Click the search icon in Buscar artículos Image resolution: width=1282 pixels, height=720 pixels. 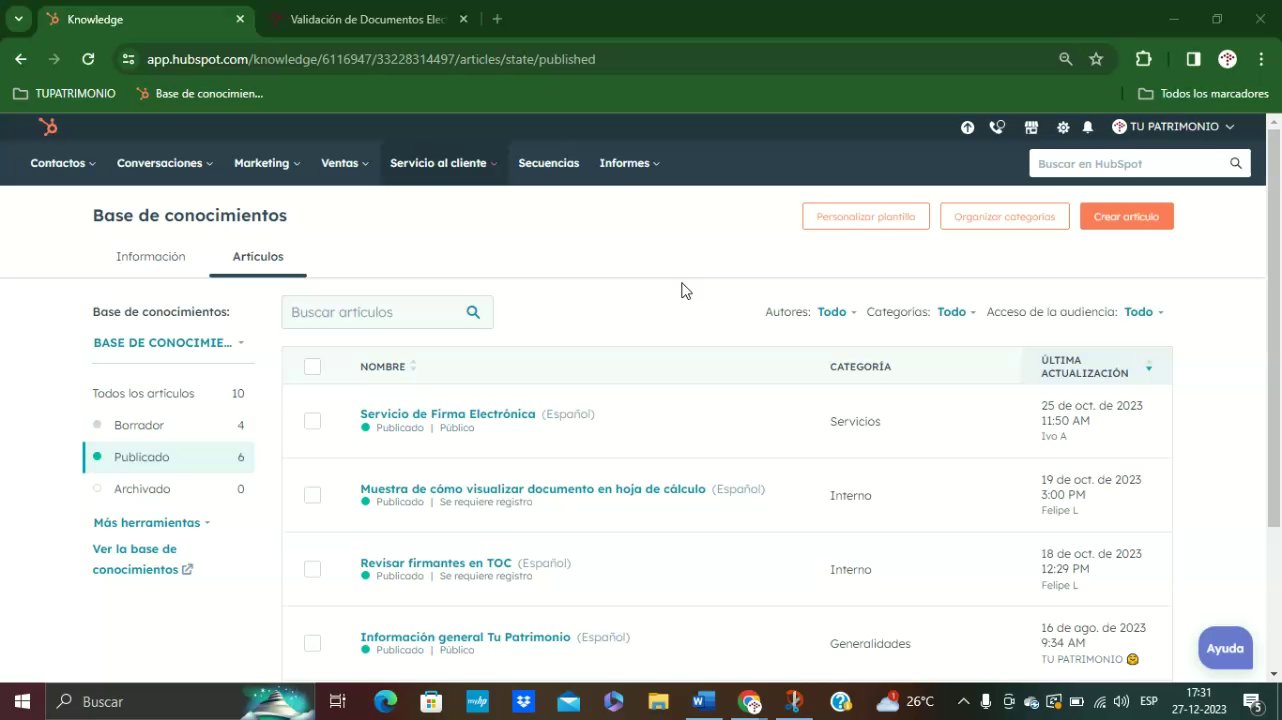click(x=473, y=312)
